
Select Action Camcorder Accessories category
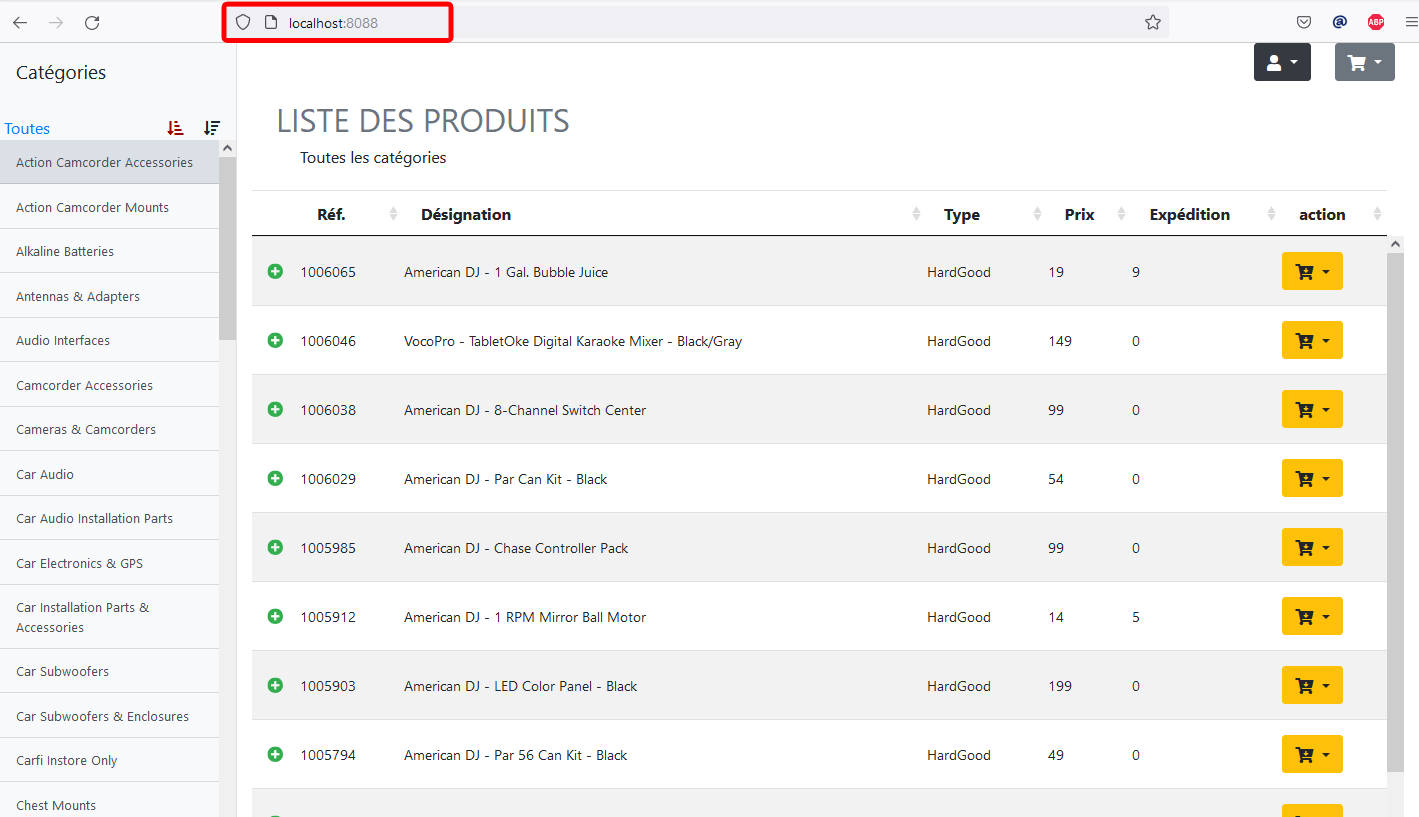109,162
